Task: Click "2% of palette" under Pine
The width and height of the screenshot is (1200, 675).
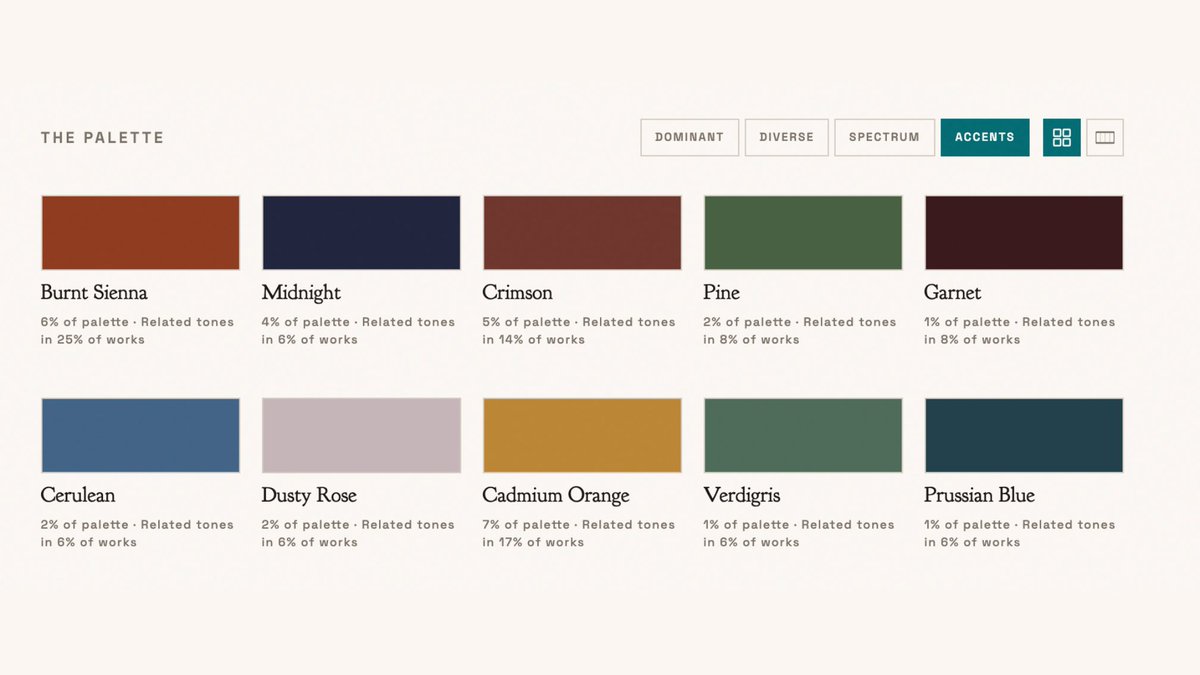Action: 747,322
